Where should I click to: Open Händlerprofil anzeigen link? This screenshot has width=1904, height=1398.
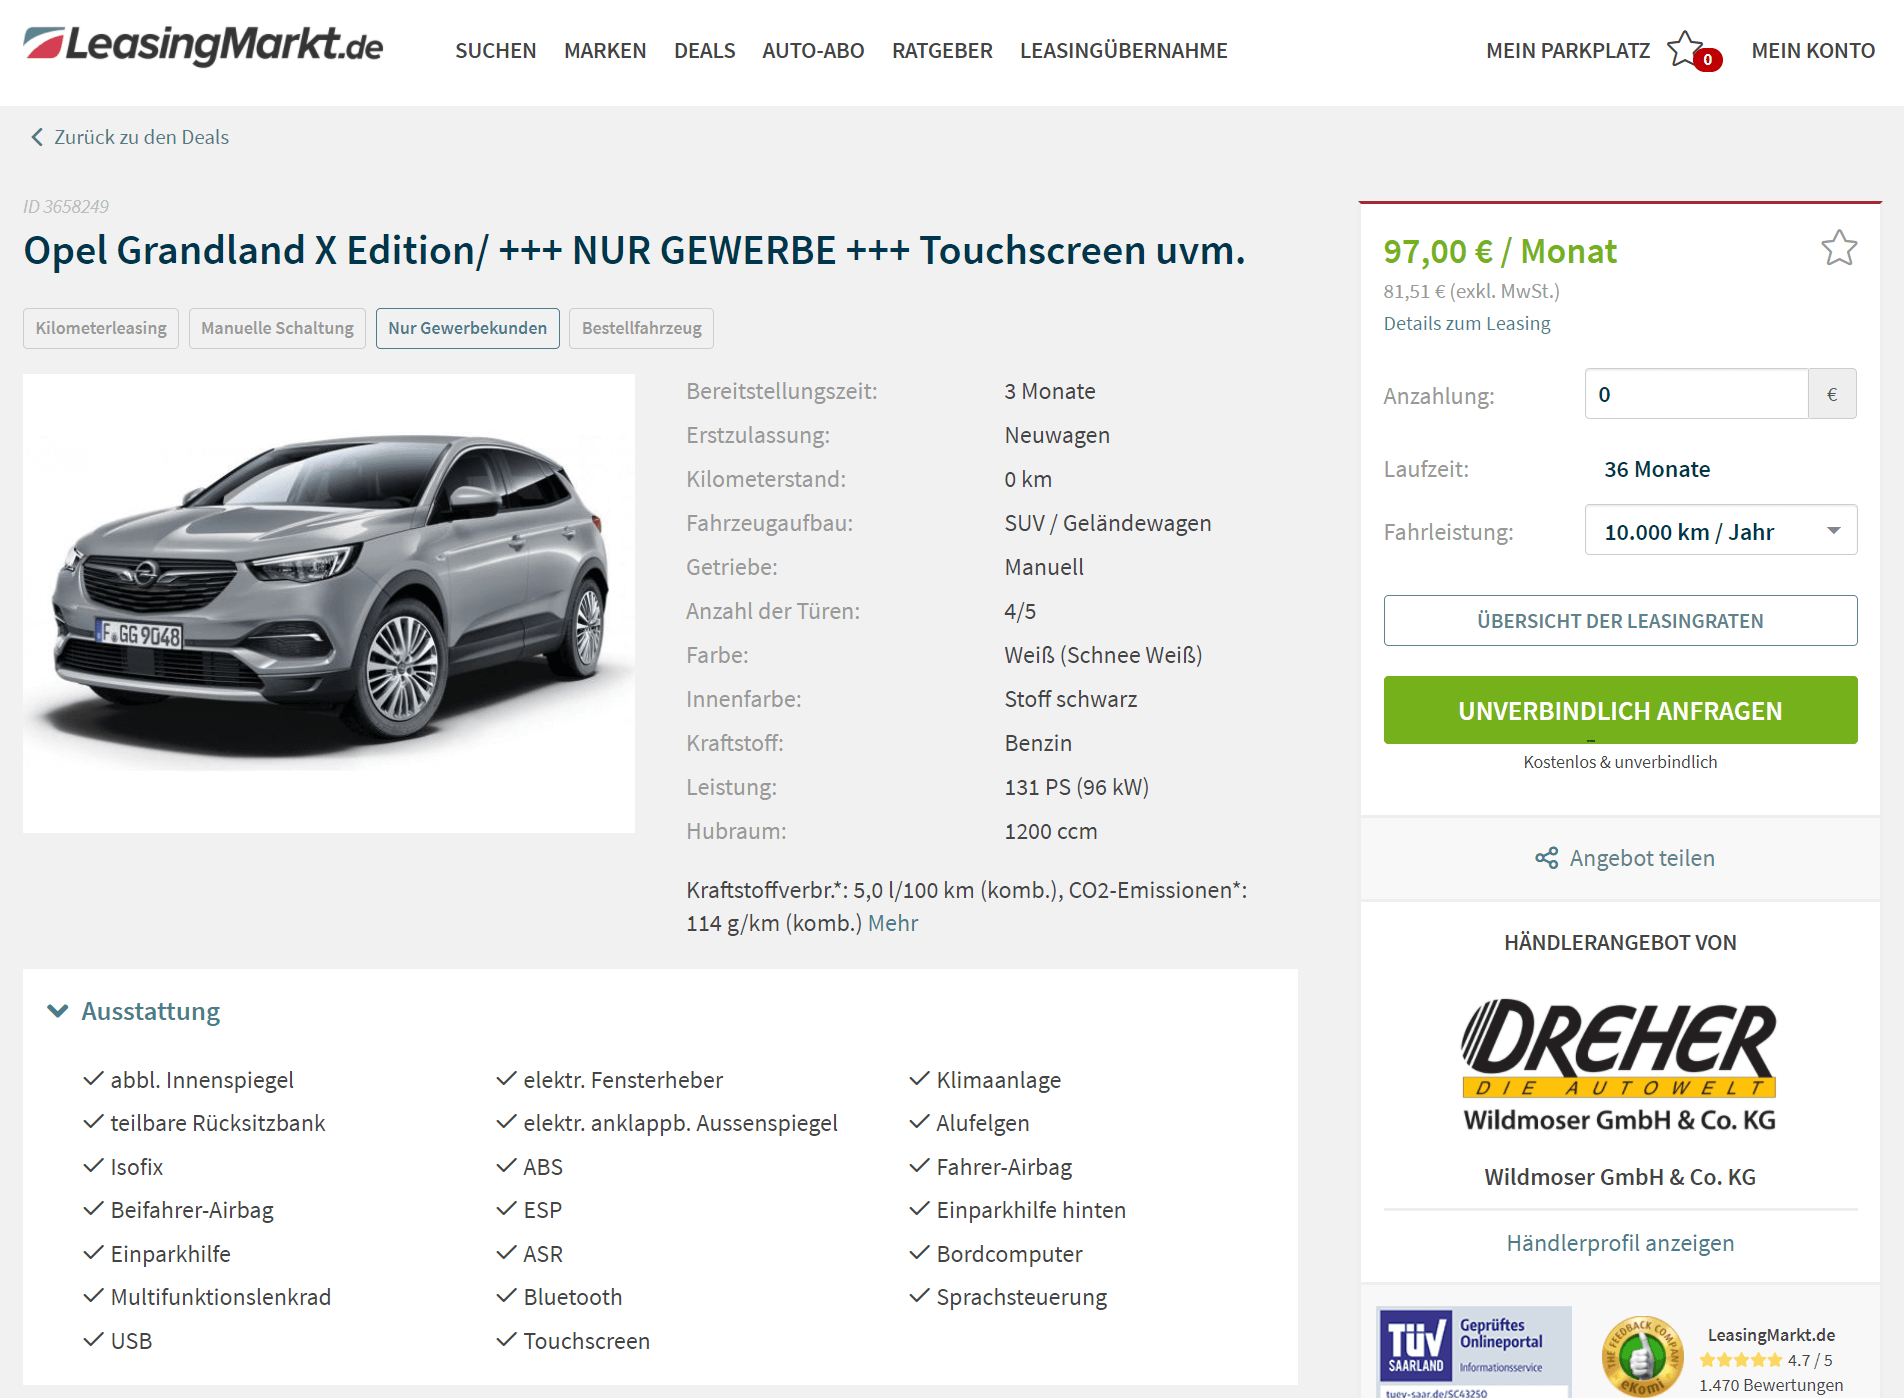click(1620, 1243)
